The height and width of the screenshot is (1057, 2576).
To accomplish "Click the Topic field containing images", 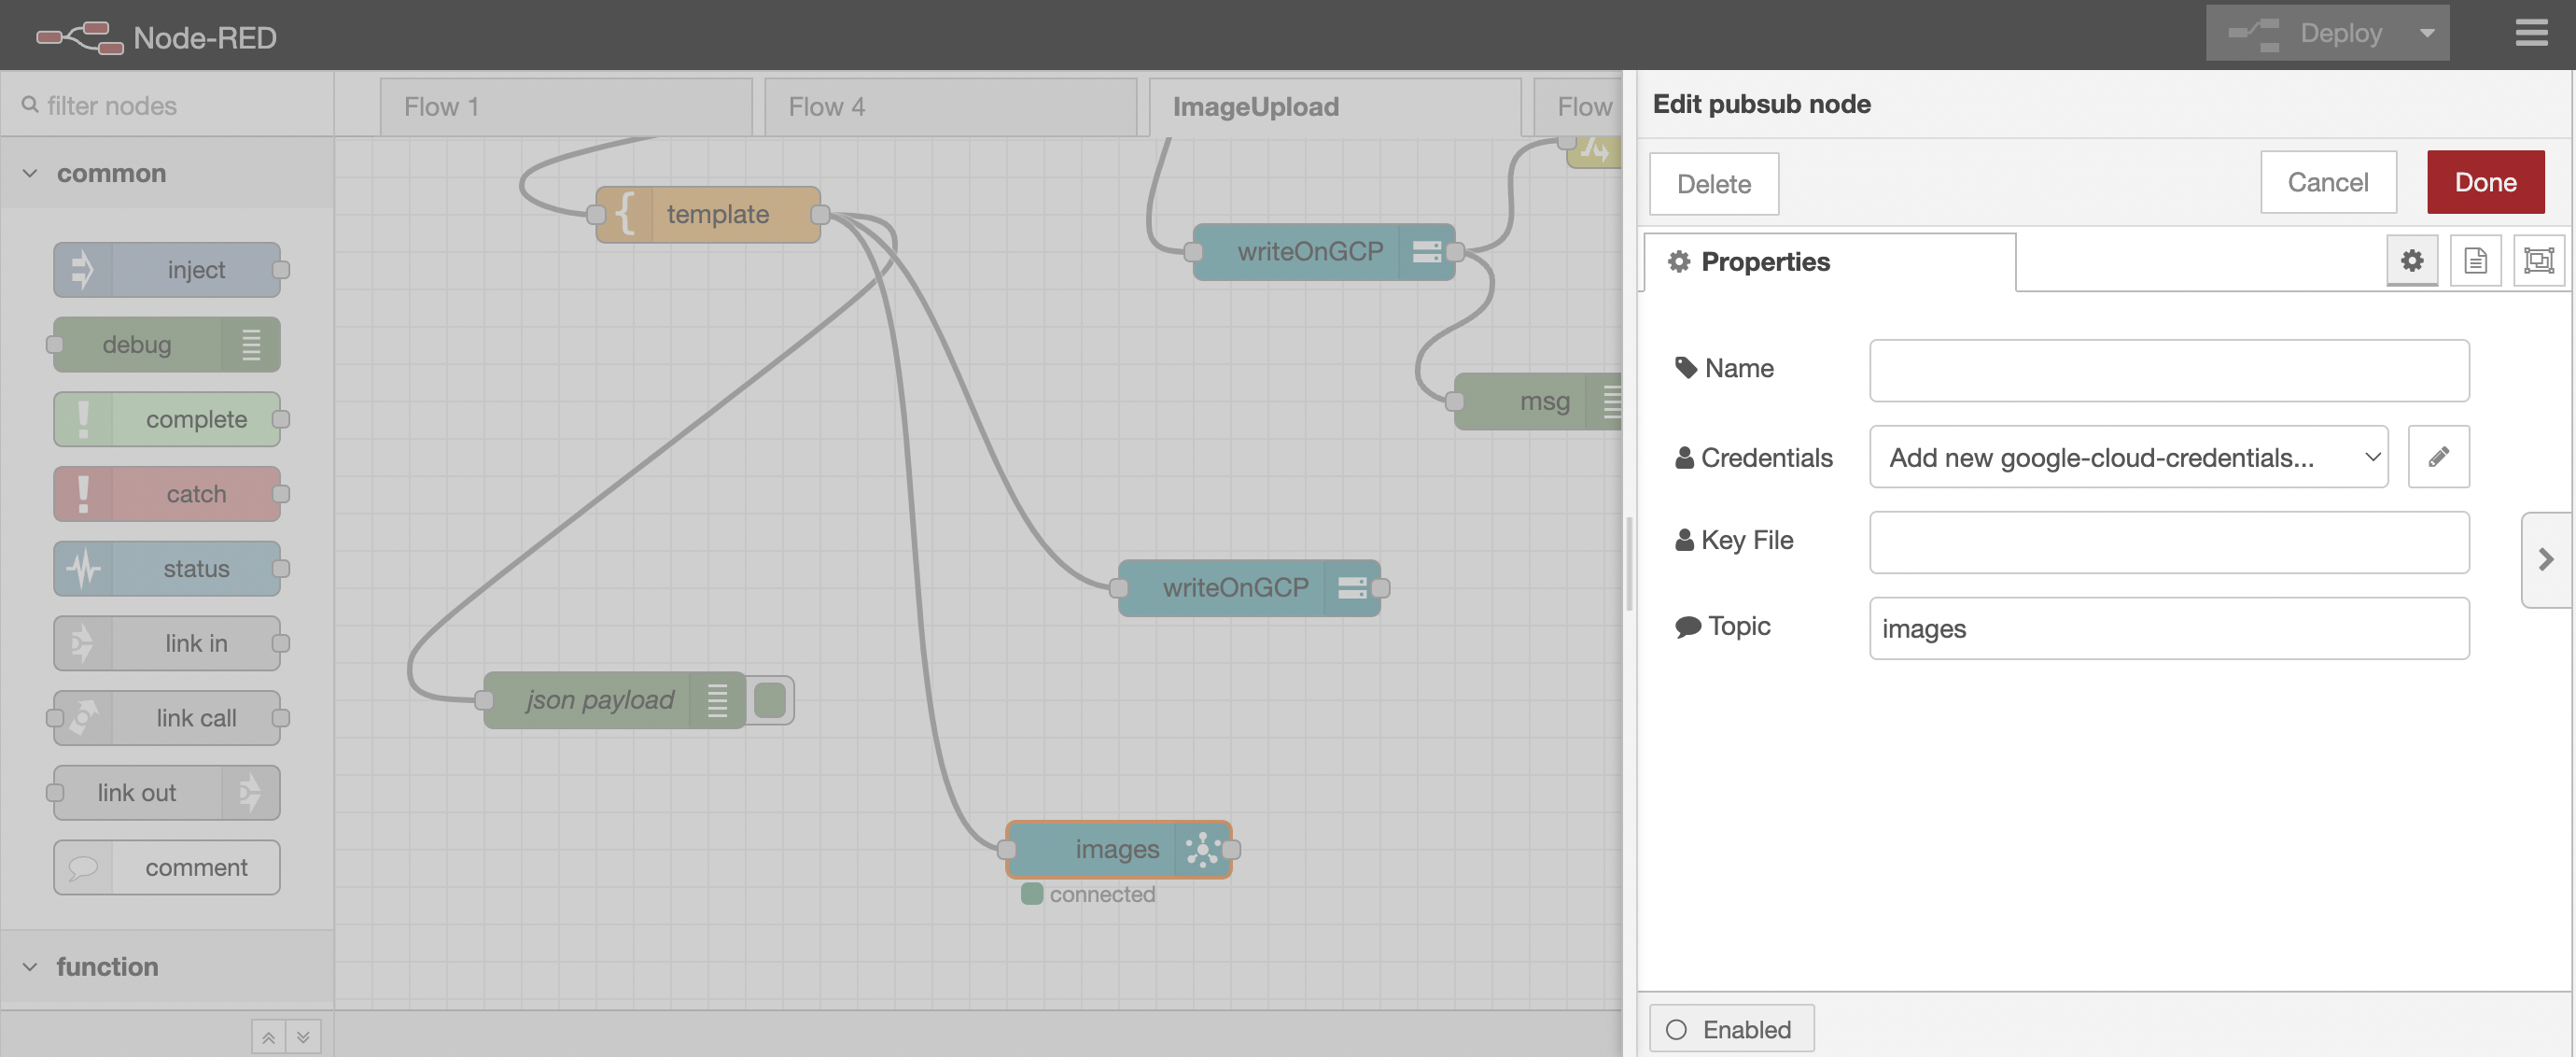I will (2169, 629).
